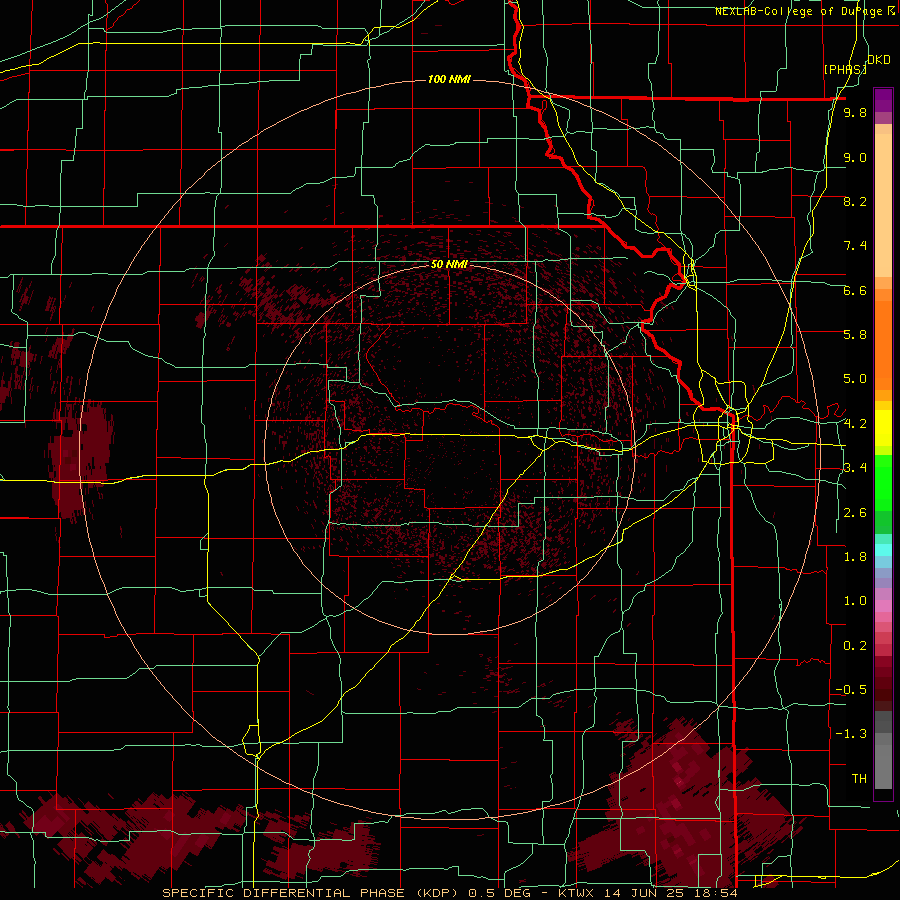
Task: Click the "50 NMI" range ring label
Action: click(x=449, y=265)
